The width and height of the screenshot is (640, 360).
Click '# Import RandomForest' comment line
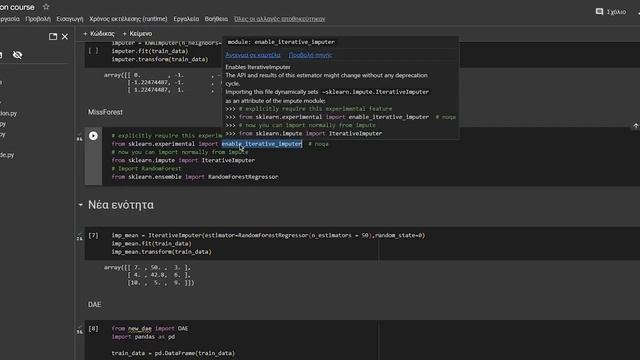(x=146, y=169)
